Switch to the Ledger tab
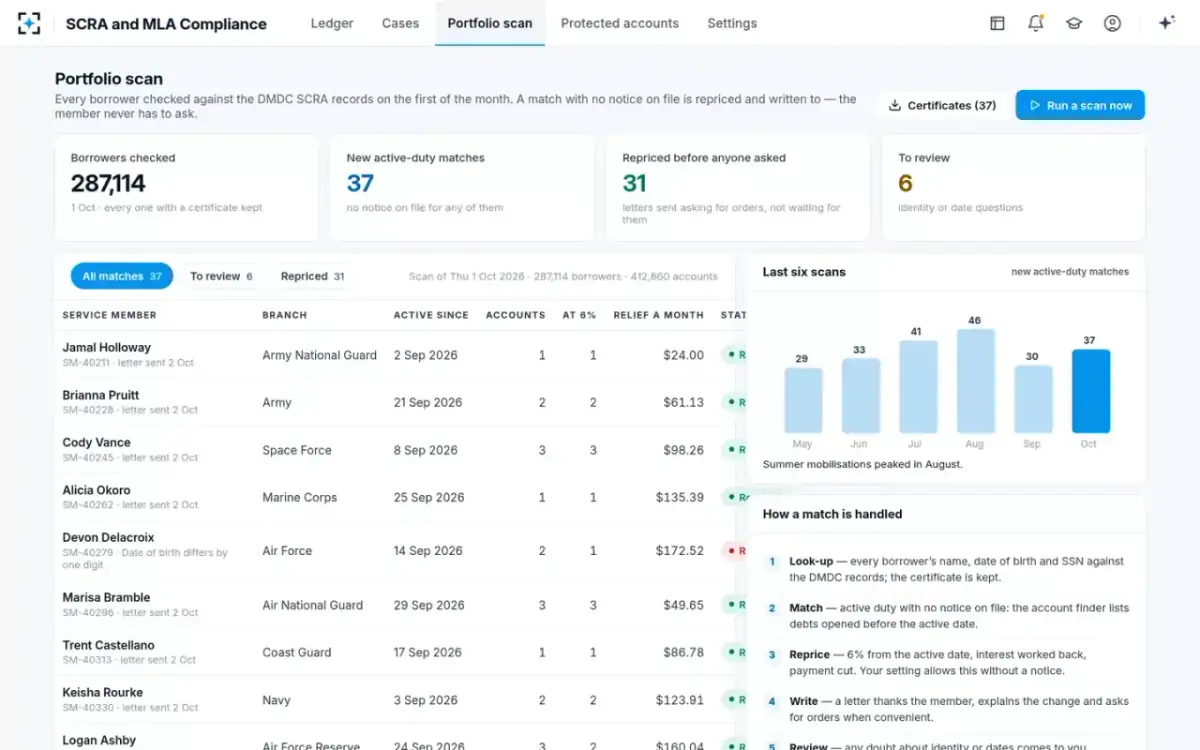 332,23
